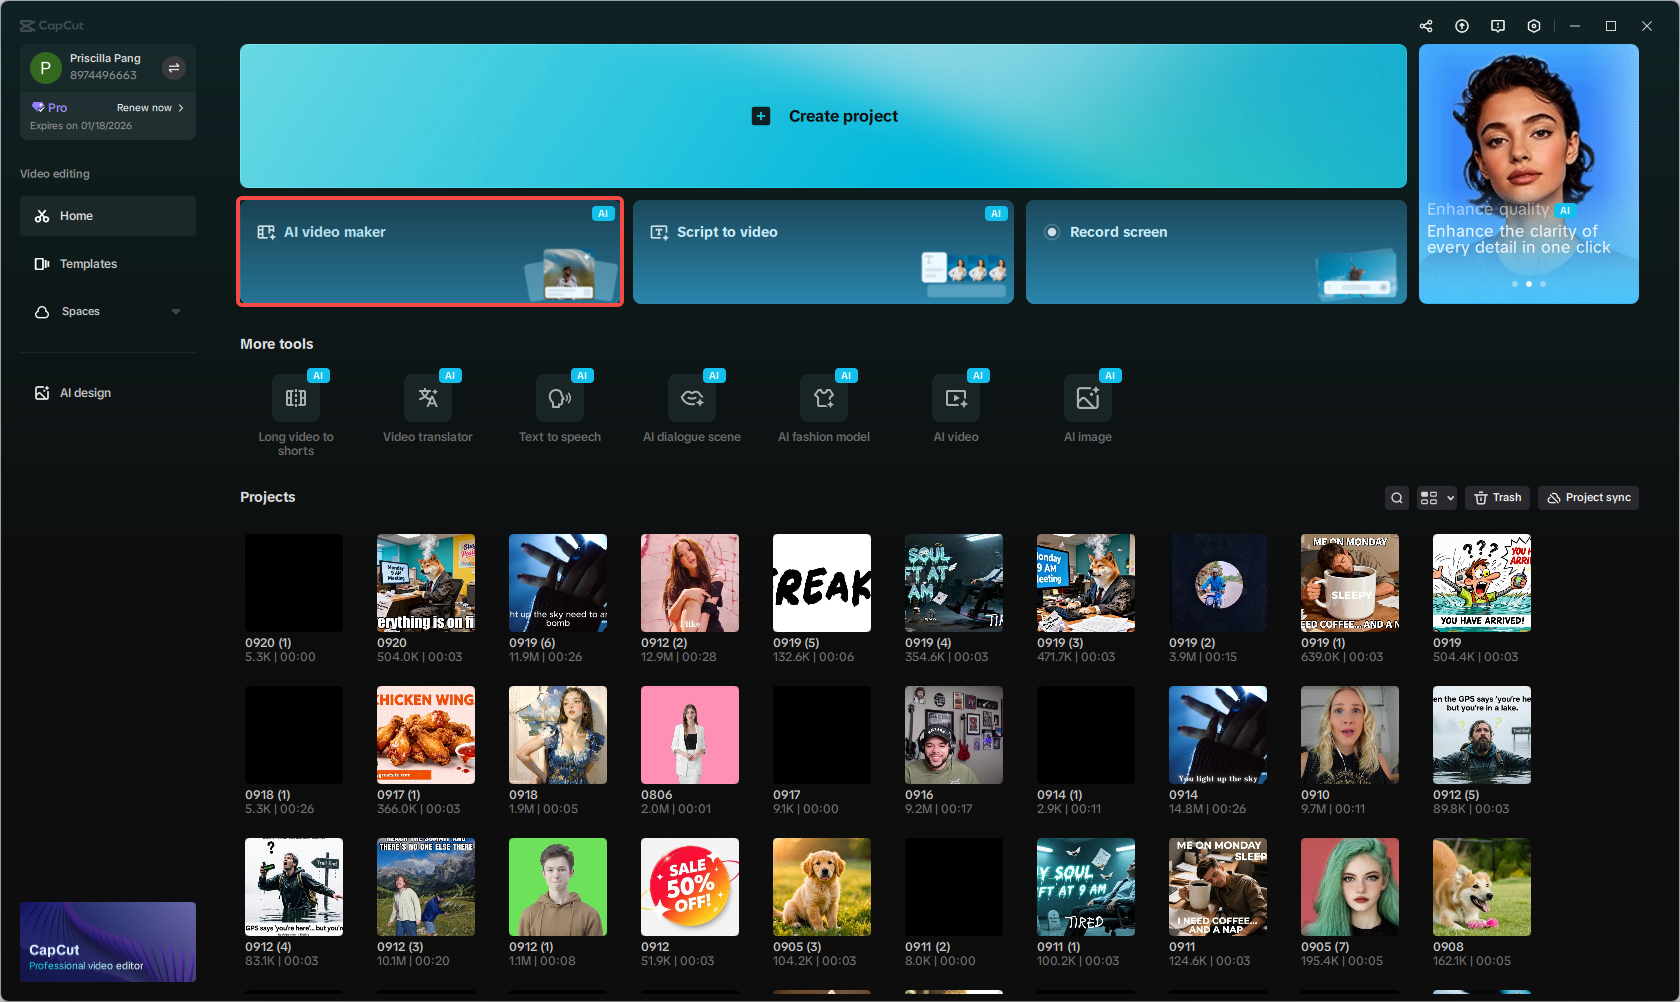Expand the Spaces section in the sidebar
This screenshot has width=1680, height=1002.
[x=107, y=311]
